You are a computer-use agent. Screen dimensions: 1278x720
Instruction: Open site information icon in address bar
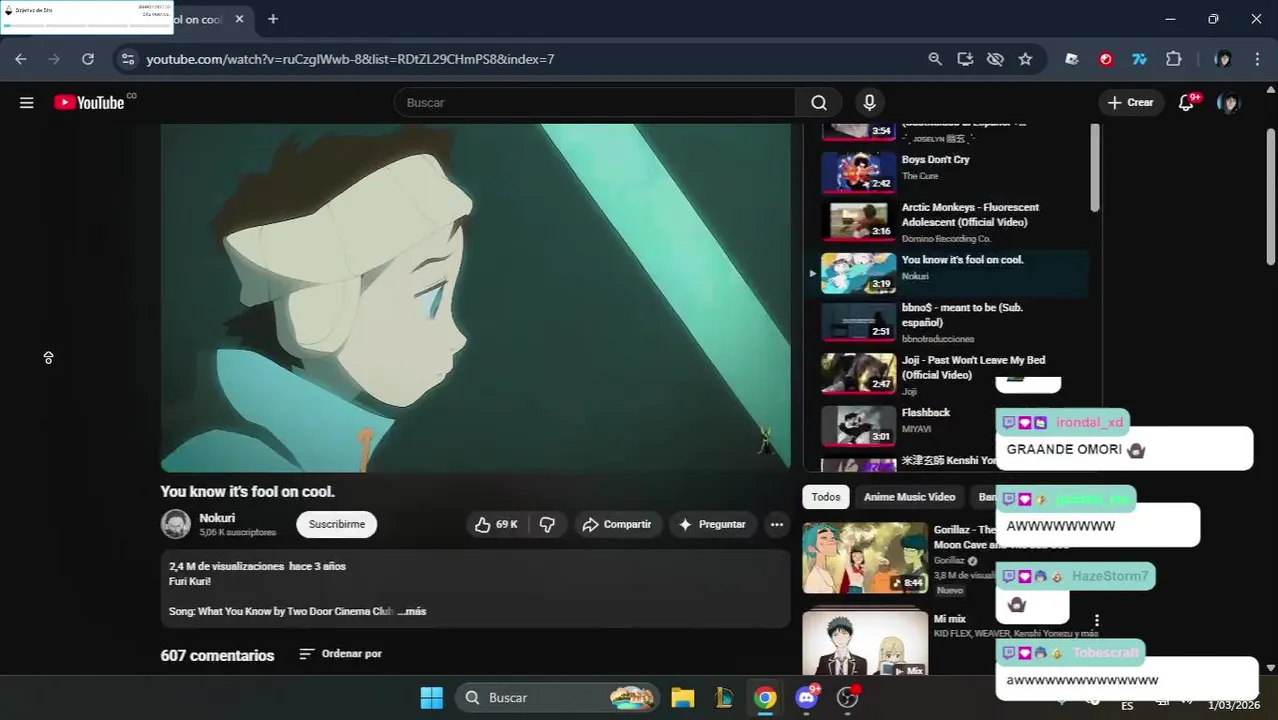[127, 59]
